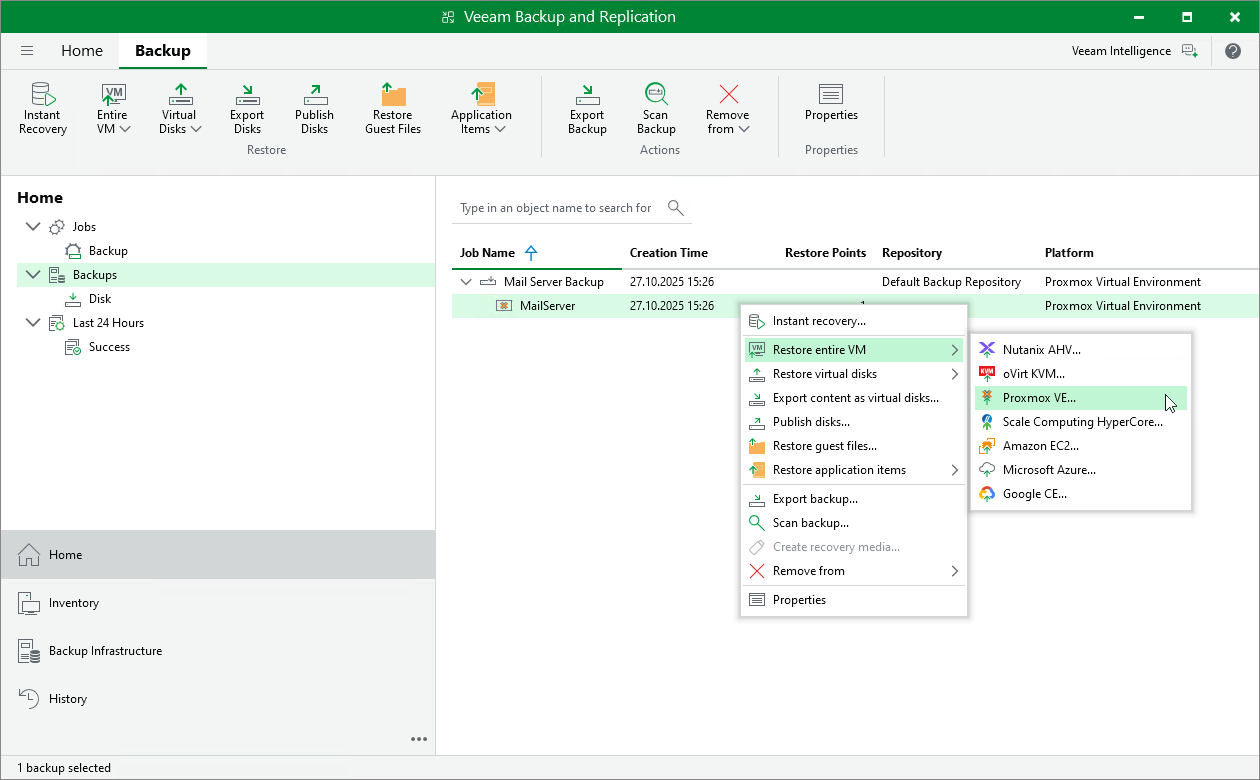Choose Microsoft Azure restore option

click(x=1048, y=470)
